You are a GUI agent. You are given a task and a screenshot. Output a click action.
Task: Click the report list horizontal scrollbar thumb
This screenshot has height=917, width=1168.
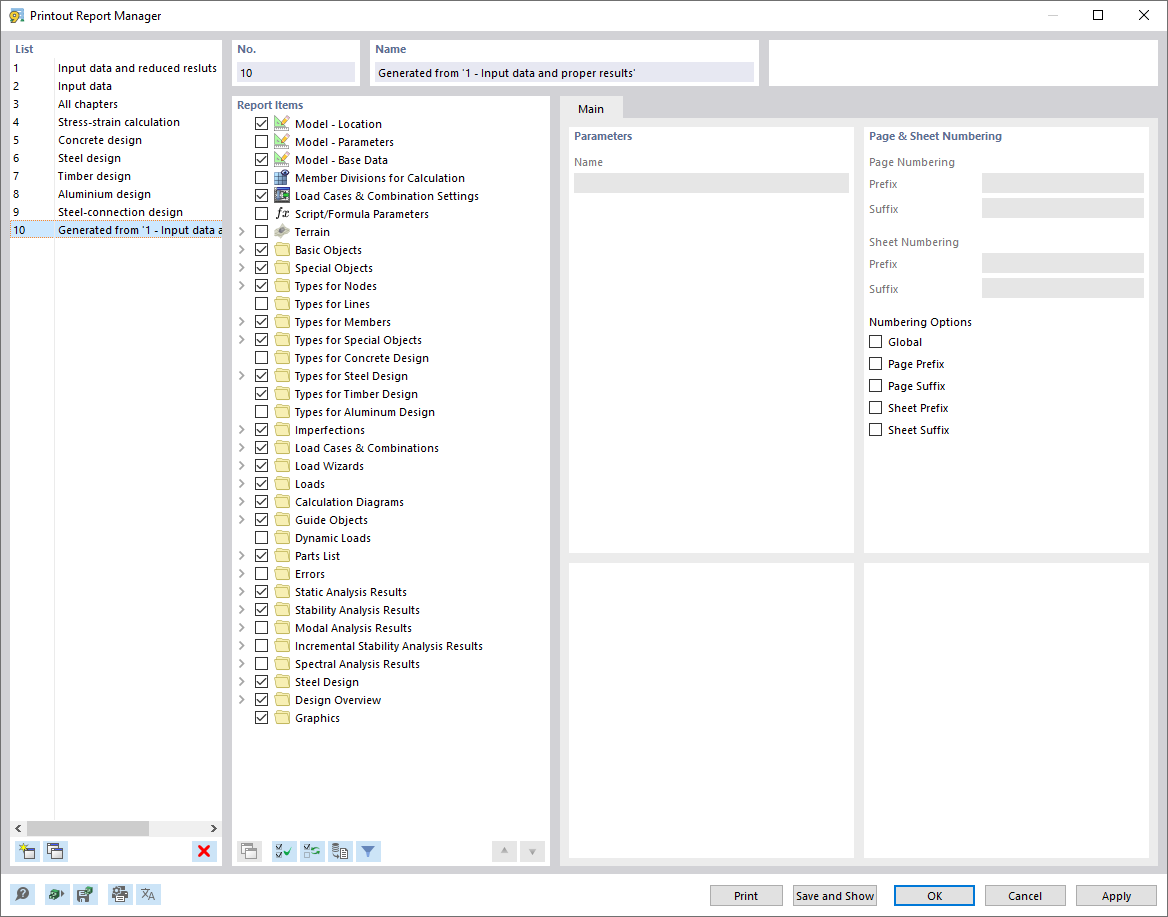pos(88,828)
